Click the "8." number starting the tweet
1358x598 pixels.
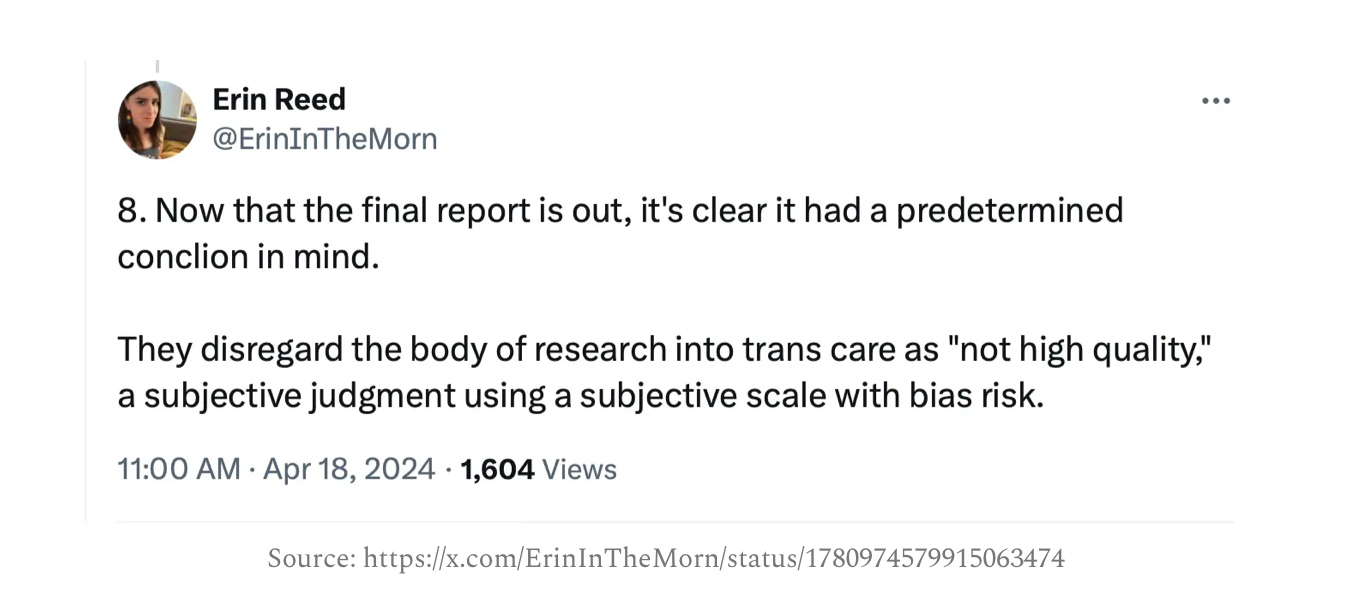pyautogui.click(x=130, y=211)
